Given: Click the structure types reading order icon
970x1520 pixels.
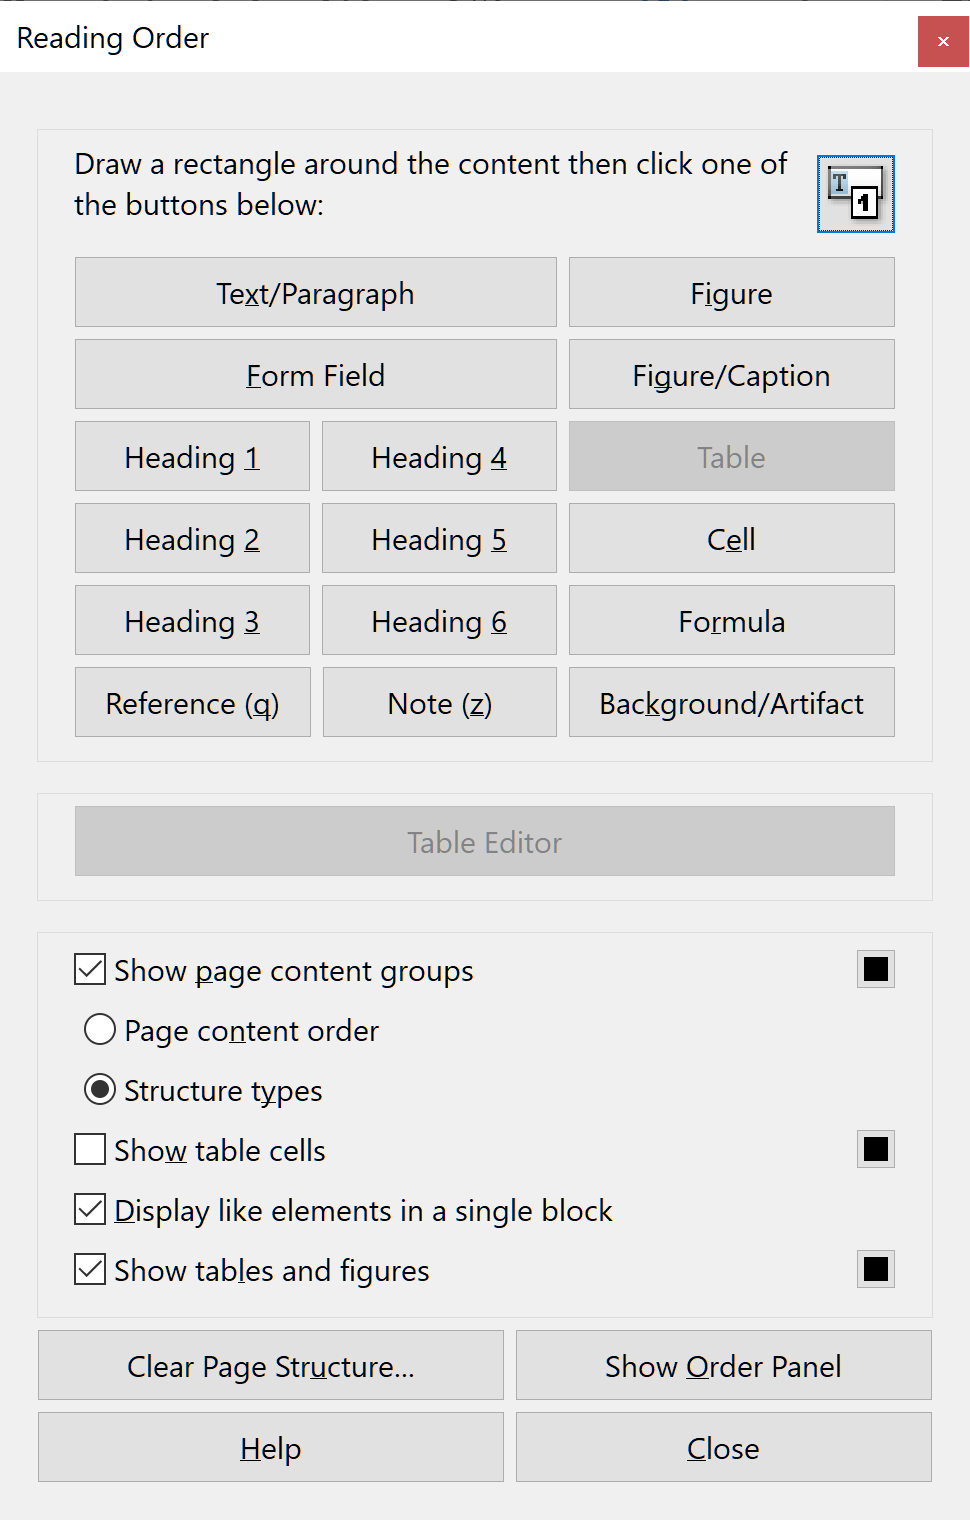Looking at the screenshot, I should click(x=855, y=194).
